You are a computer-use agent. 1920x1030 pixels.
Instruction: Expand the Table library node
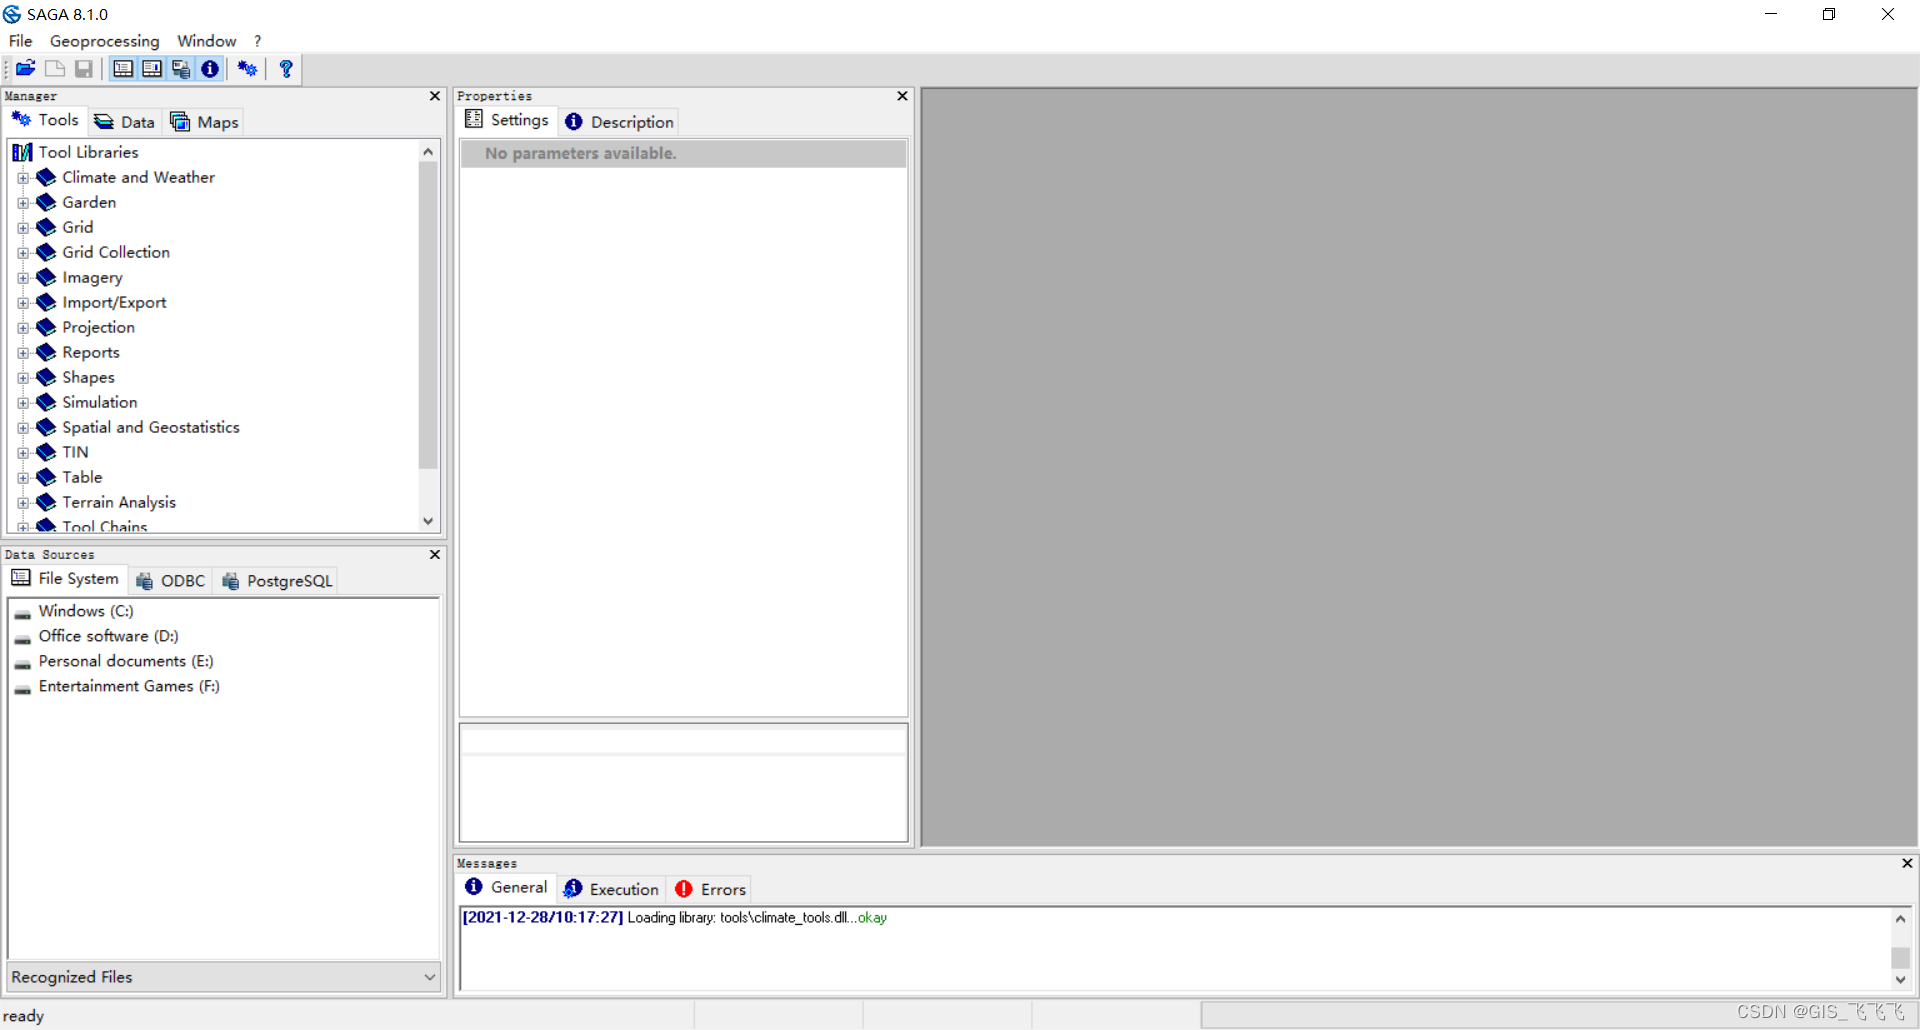(x=23, y=478)
